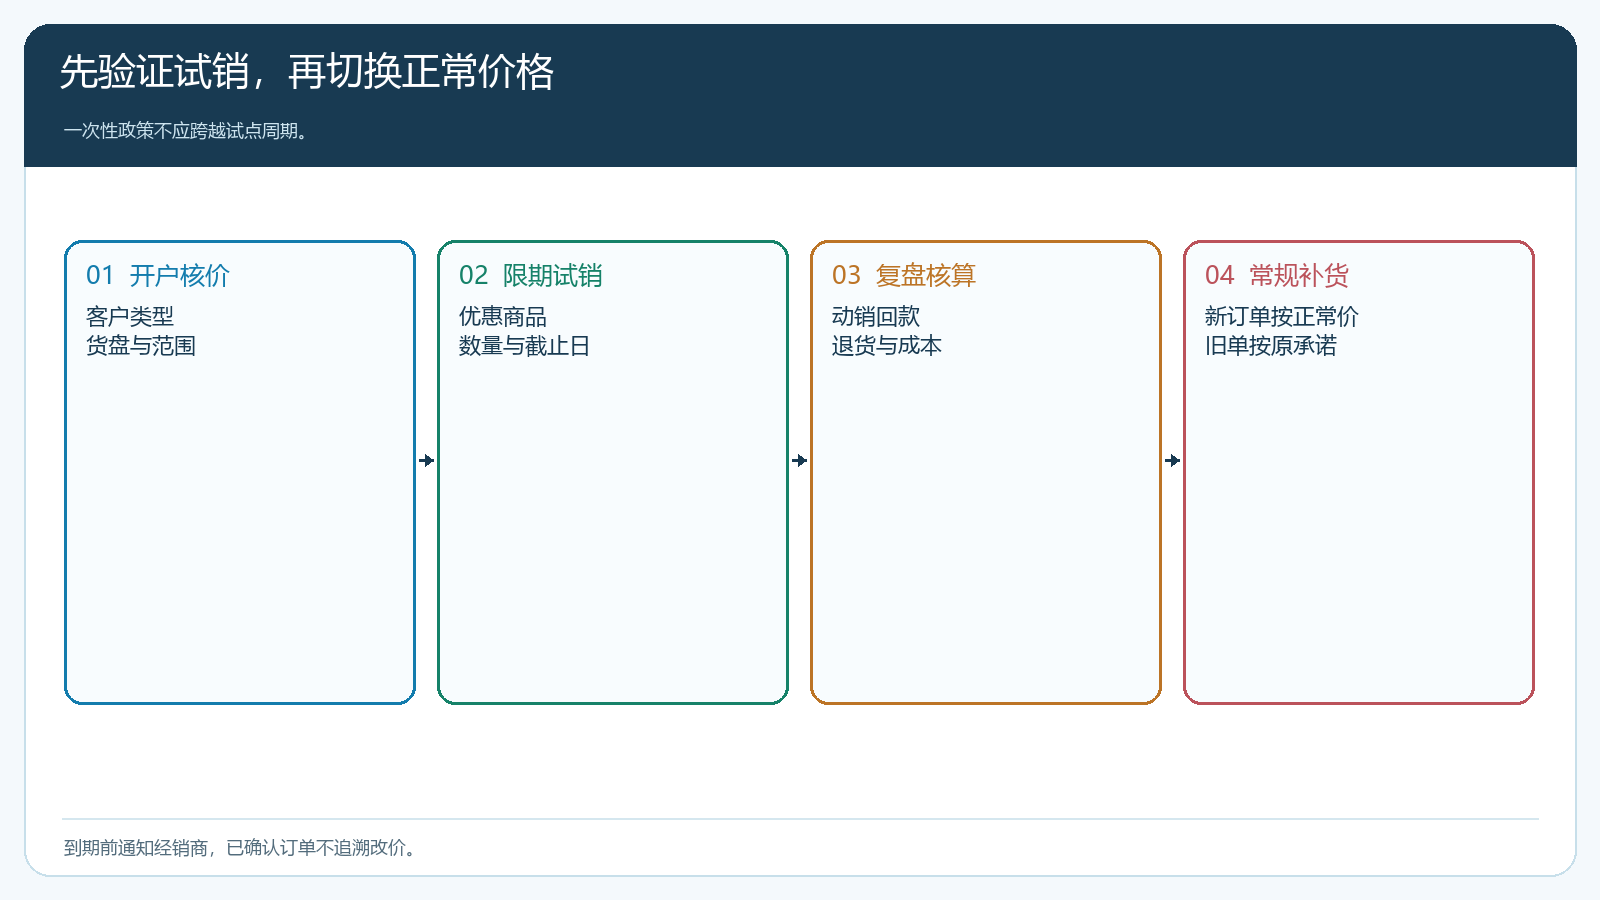Click the text 优惠商品

click(x=503, y=317)
